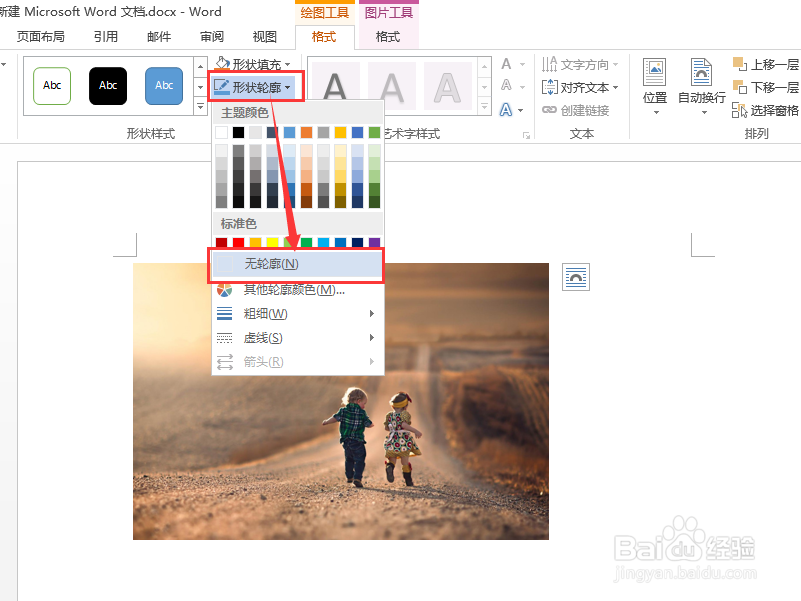The height and width of the screenshot is (601, 801).
Task: Expand the 箭头 arrows submenu
Action: 263,362
